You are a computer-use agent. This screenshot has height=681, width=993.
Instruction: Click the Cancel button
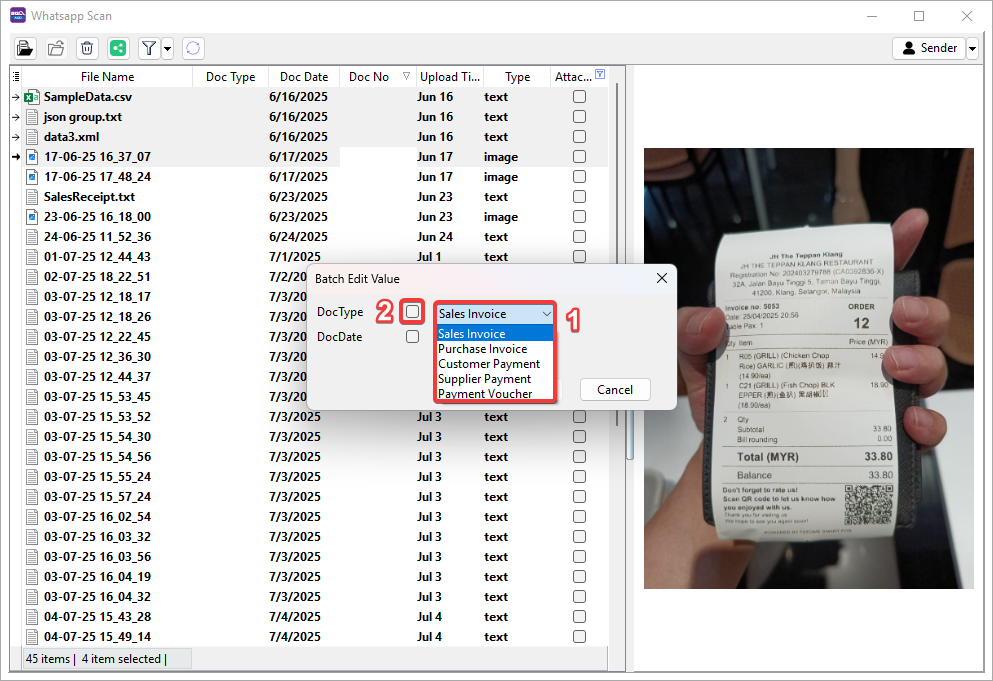coord(614,389)
